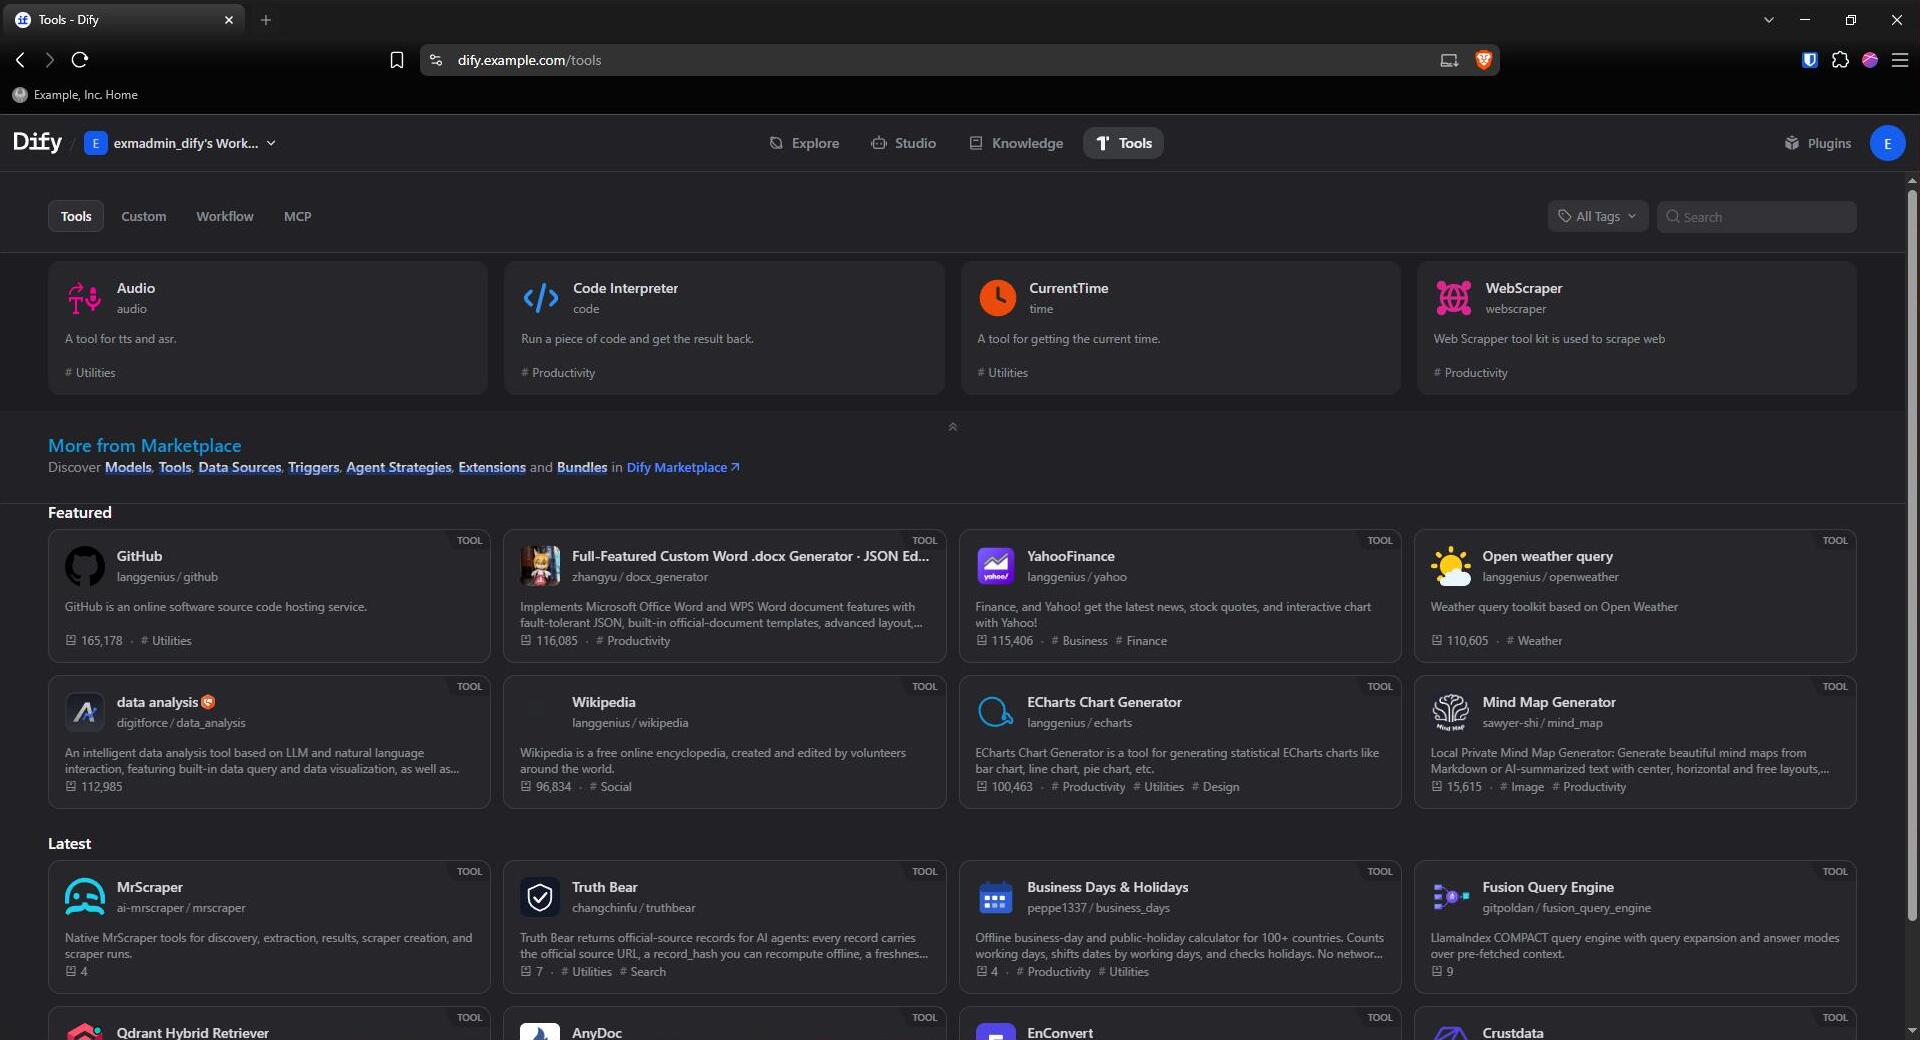The image size is (1920, 1040).
Task: Click the Finance tag on YahooFinance card
Action: coord(1141,641)
